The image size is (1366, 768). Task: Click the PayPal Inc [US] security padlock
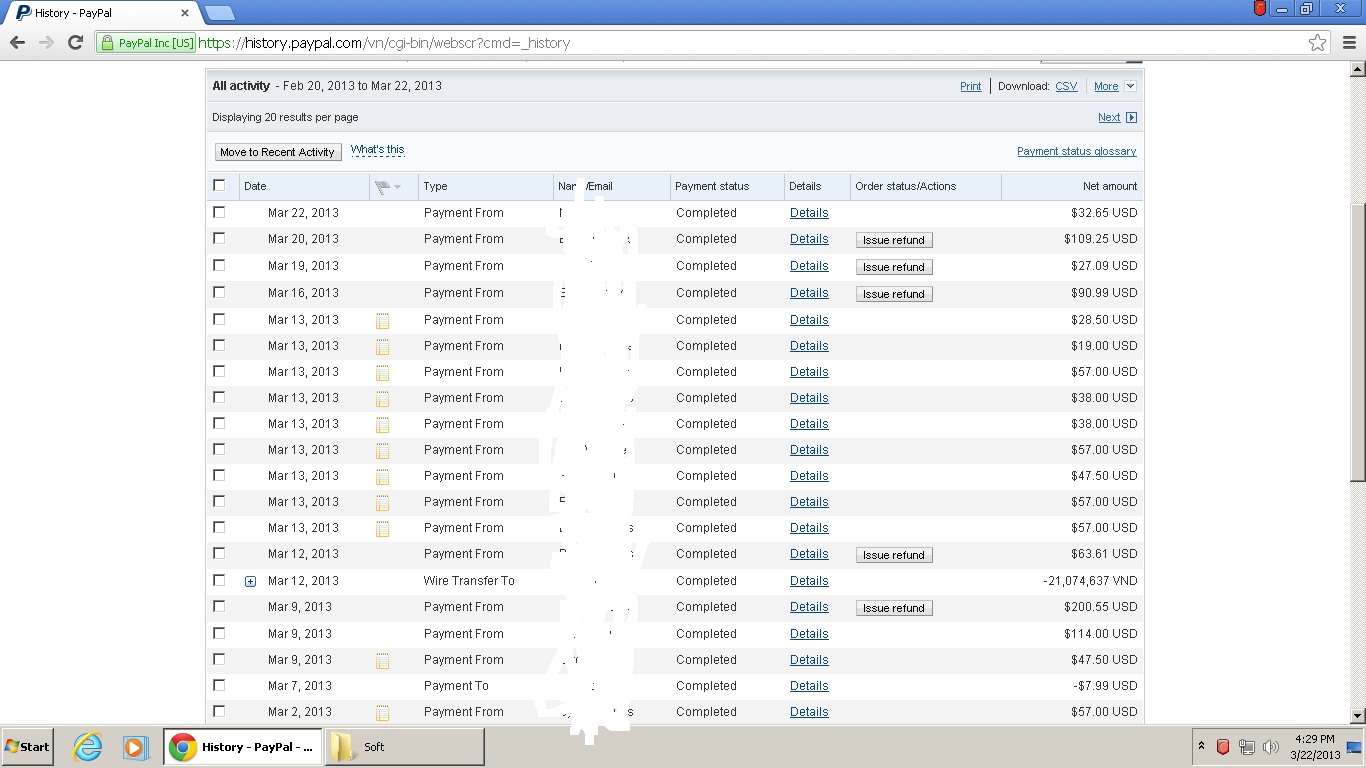coord(107,43)
